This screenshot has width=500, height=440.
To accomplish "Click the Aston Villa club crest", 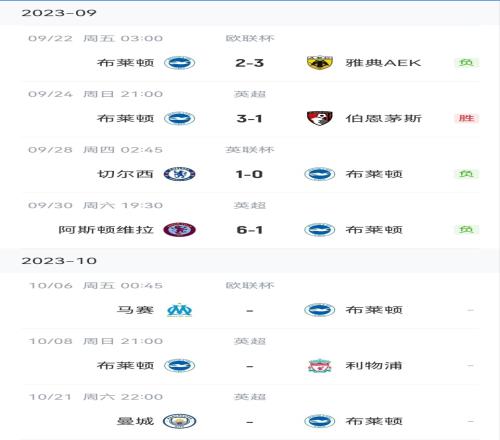I will 179,230.
